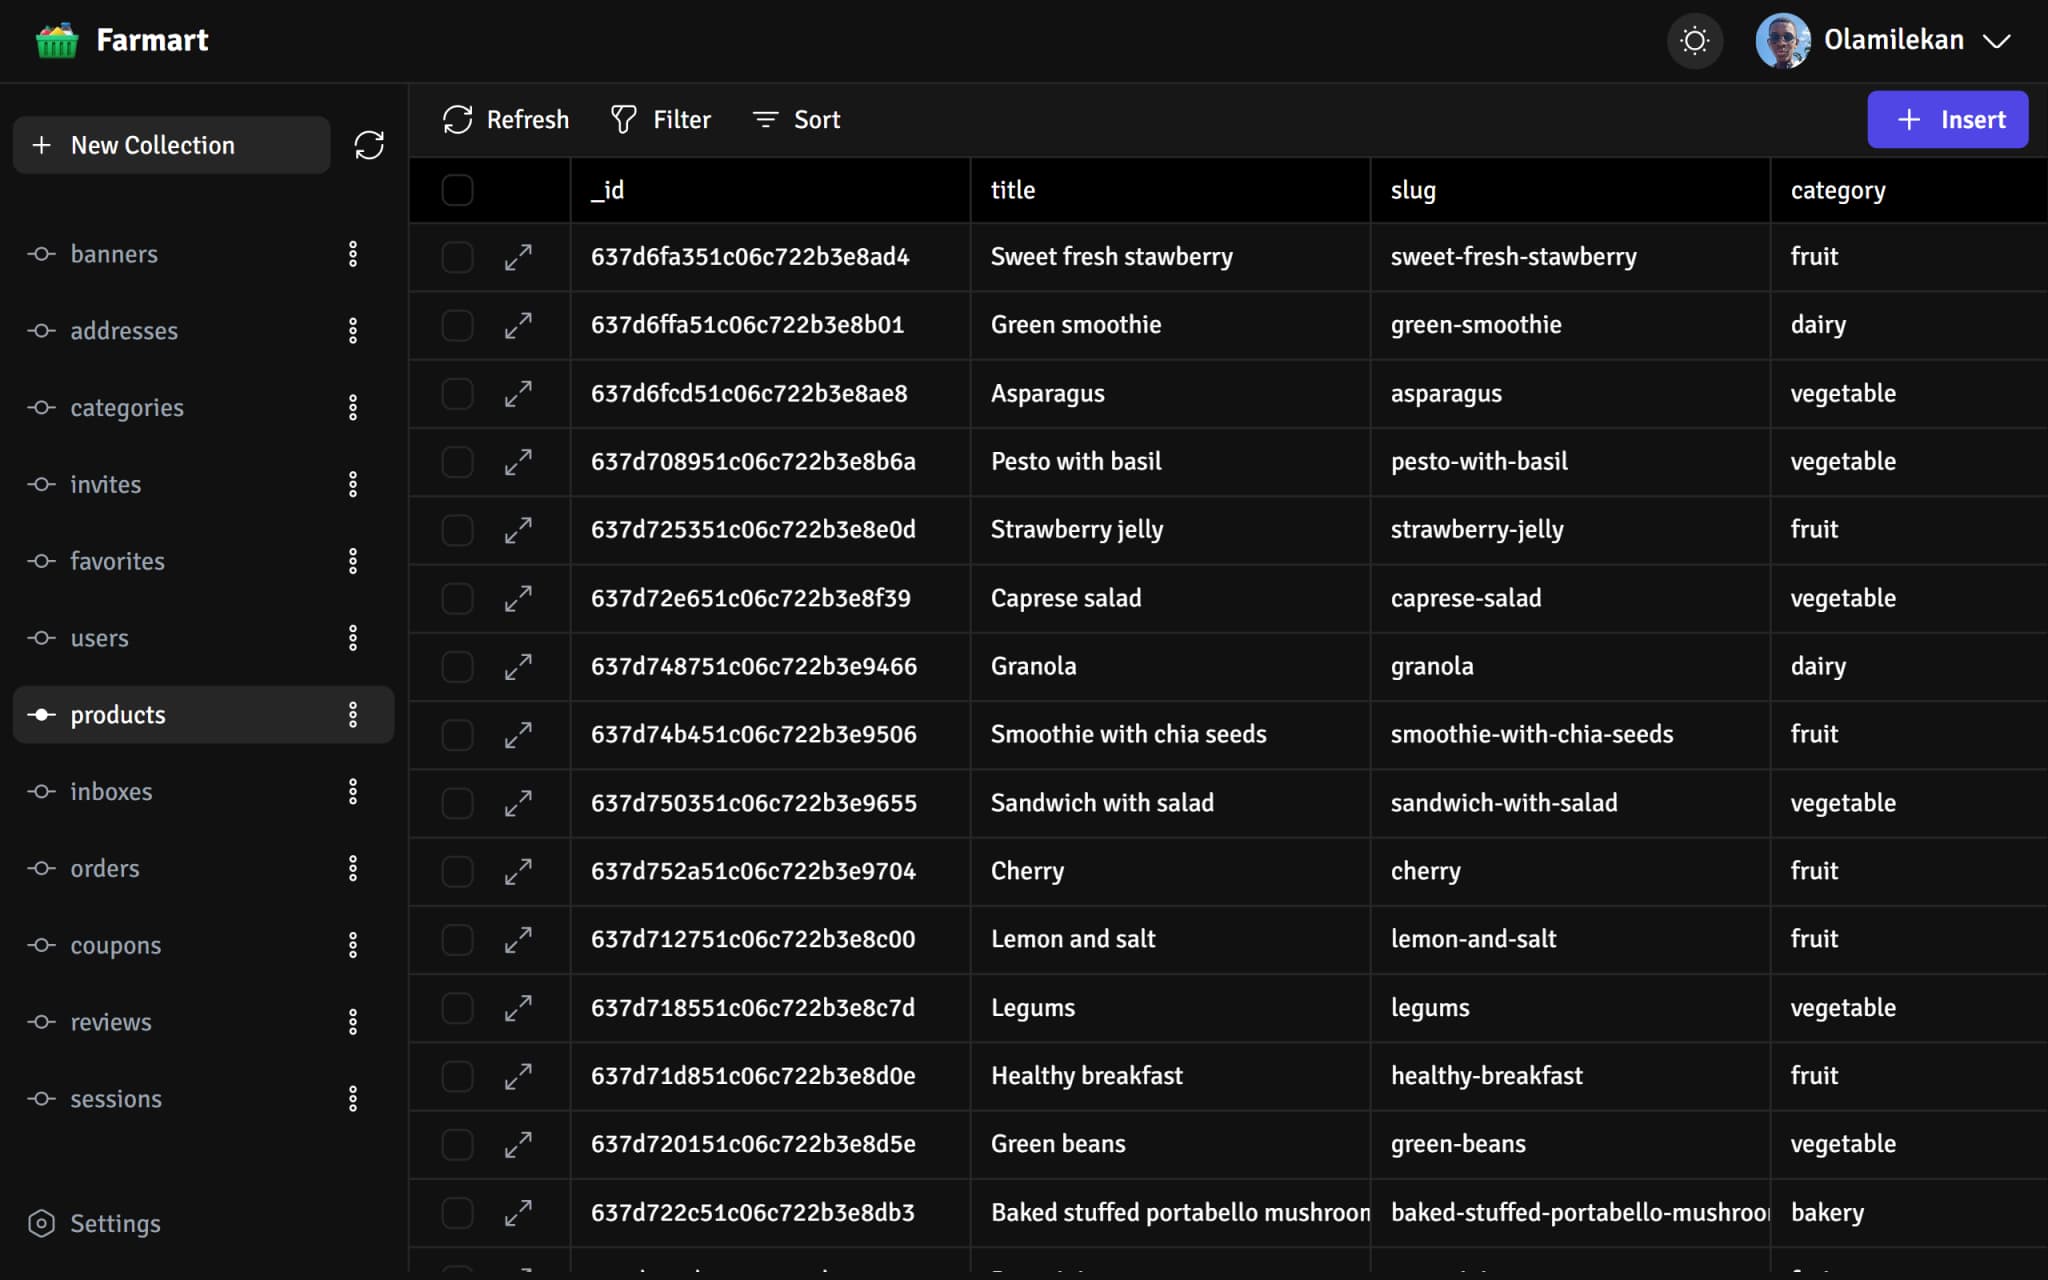Click the category column header
This screenshot has height=1280, width=2048.
pos(1909,190)
